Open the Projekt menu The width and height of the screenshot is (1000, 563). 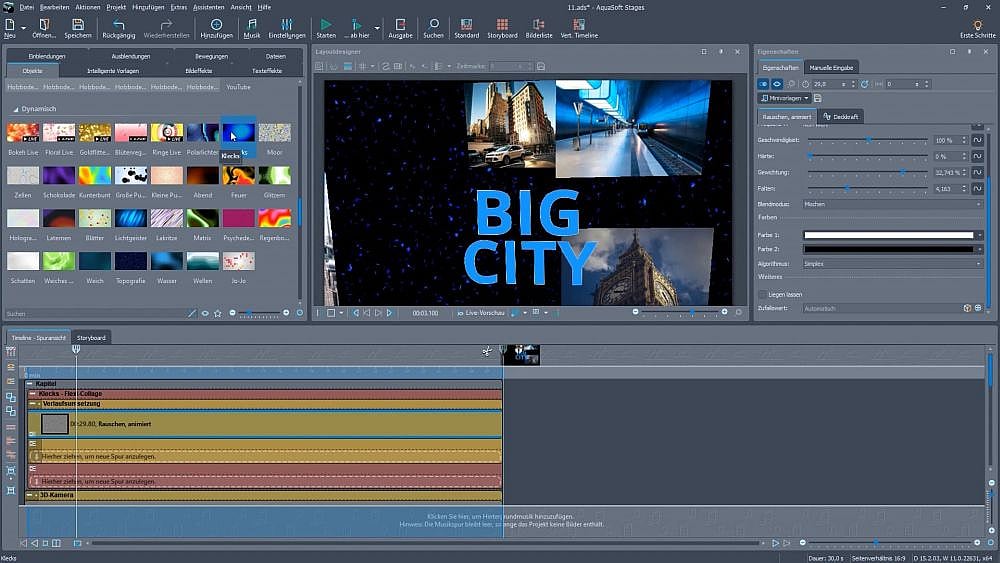click(x=114, y=6)
